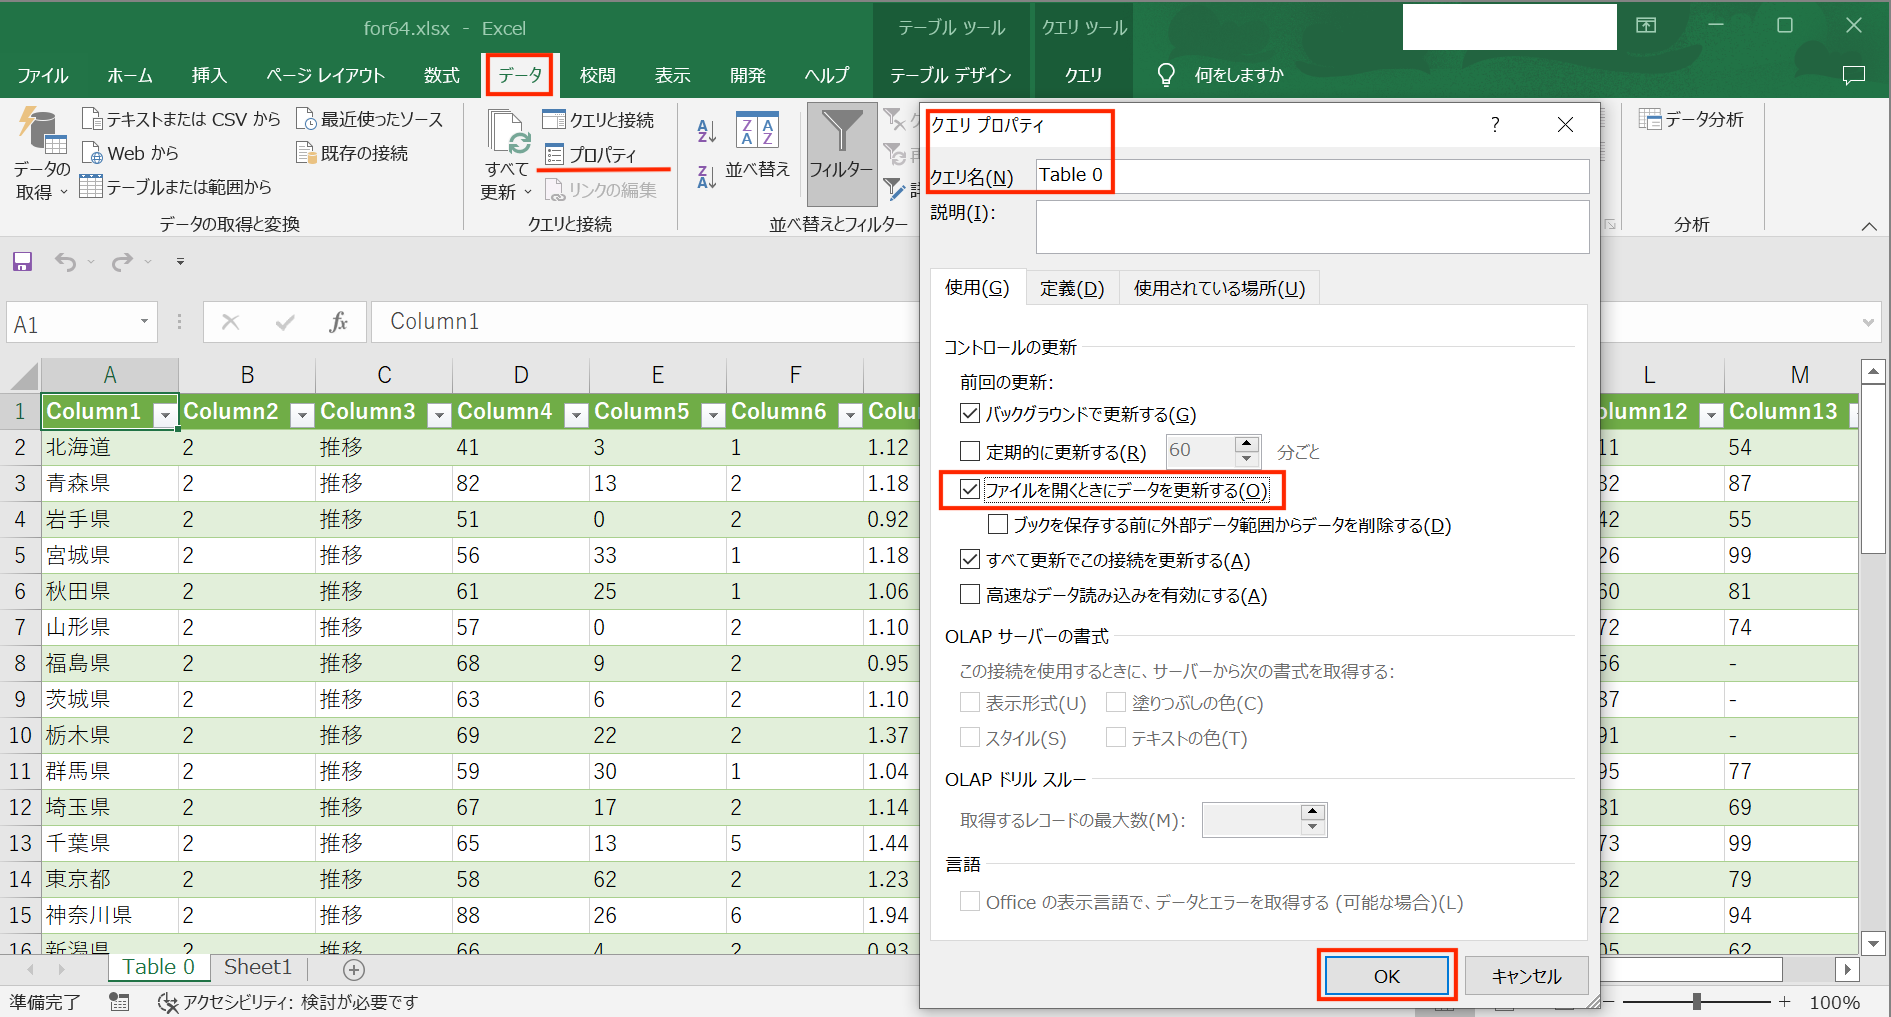Add a new sheet with plus icon
The image size is (1891, 1017).
[354, 969]
